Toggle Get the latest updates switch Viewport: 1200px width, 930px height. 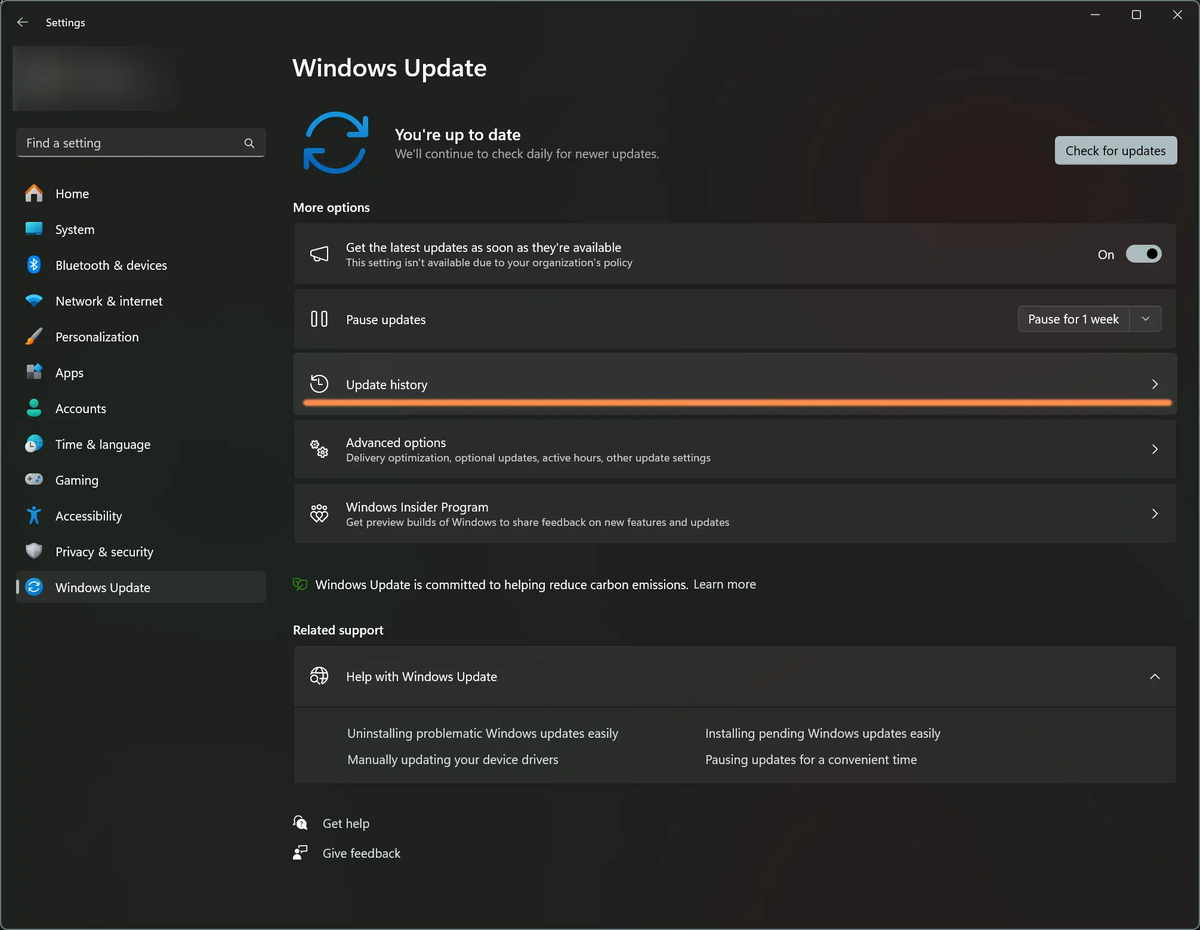(1144, 254)
